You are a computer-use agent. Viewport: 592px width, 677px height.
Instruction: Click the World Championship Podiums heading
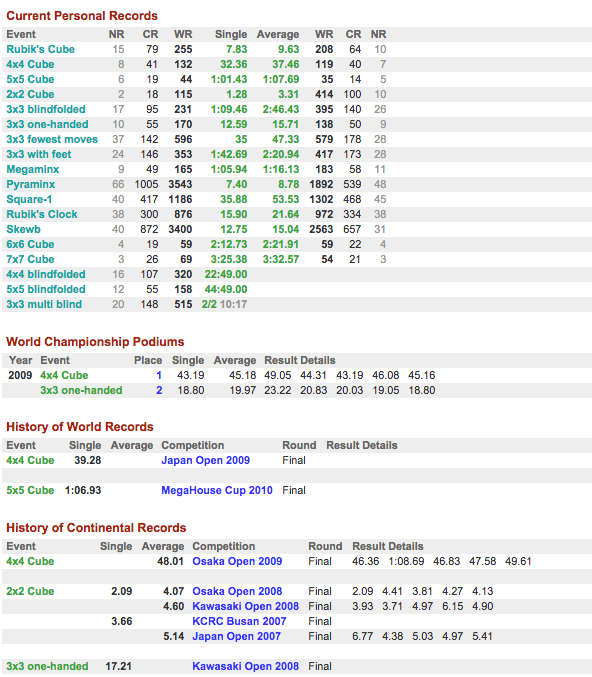coord(95,342)
